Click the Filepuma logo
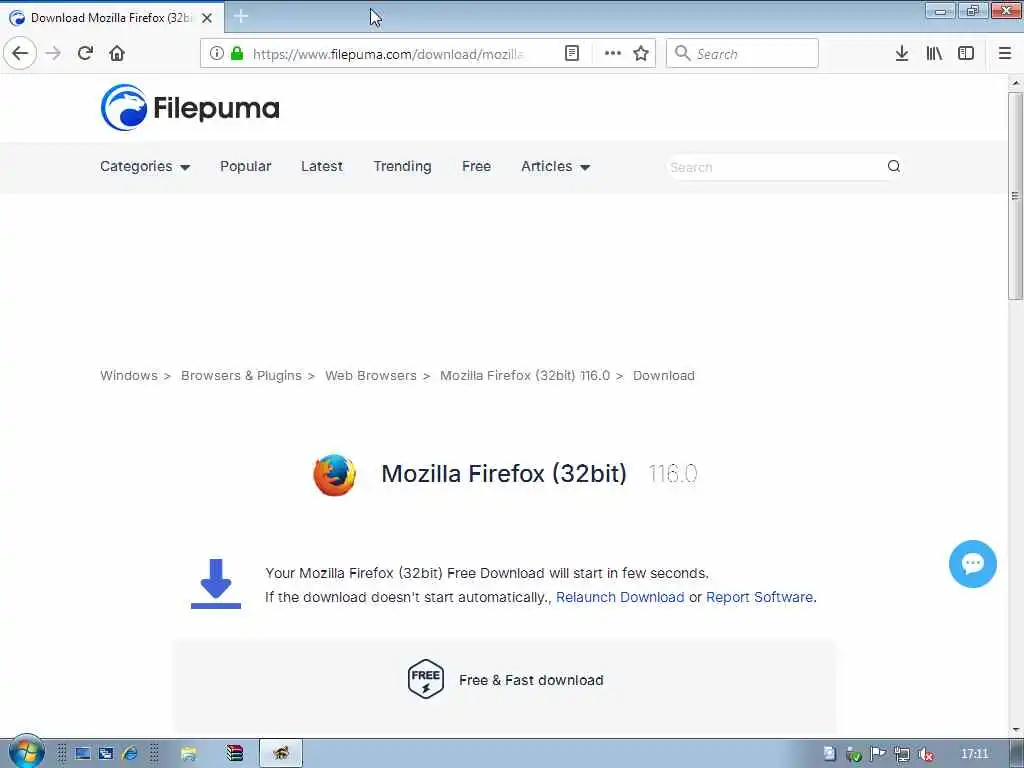Viewport: 1024px width, 768px height. [x=190, y=108]
